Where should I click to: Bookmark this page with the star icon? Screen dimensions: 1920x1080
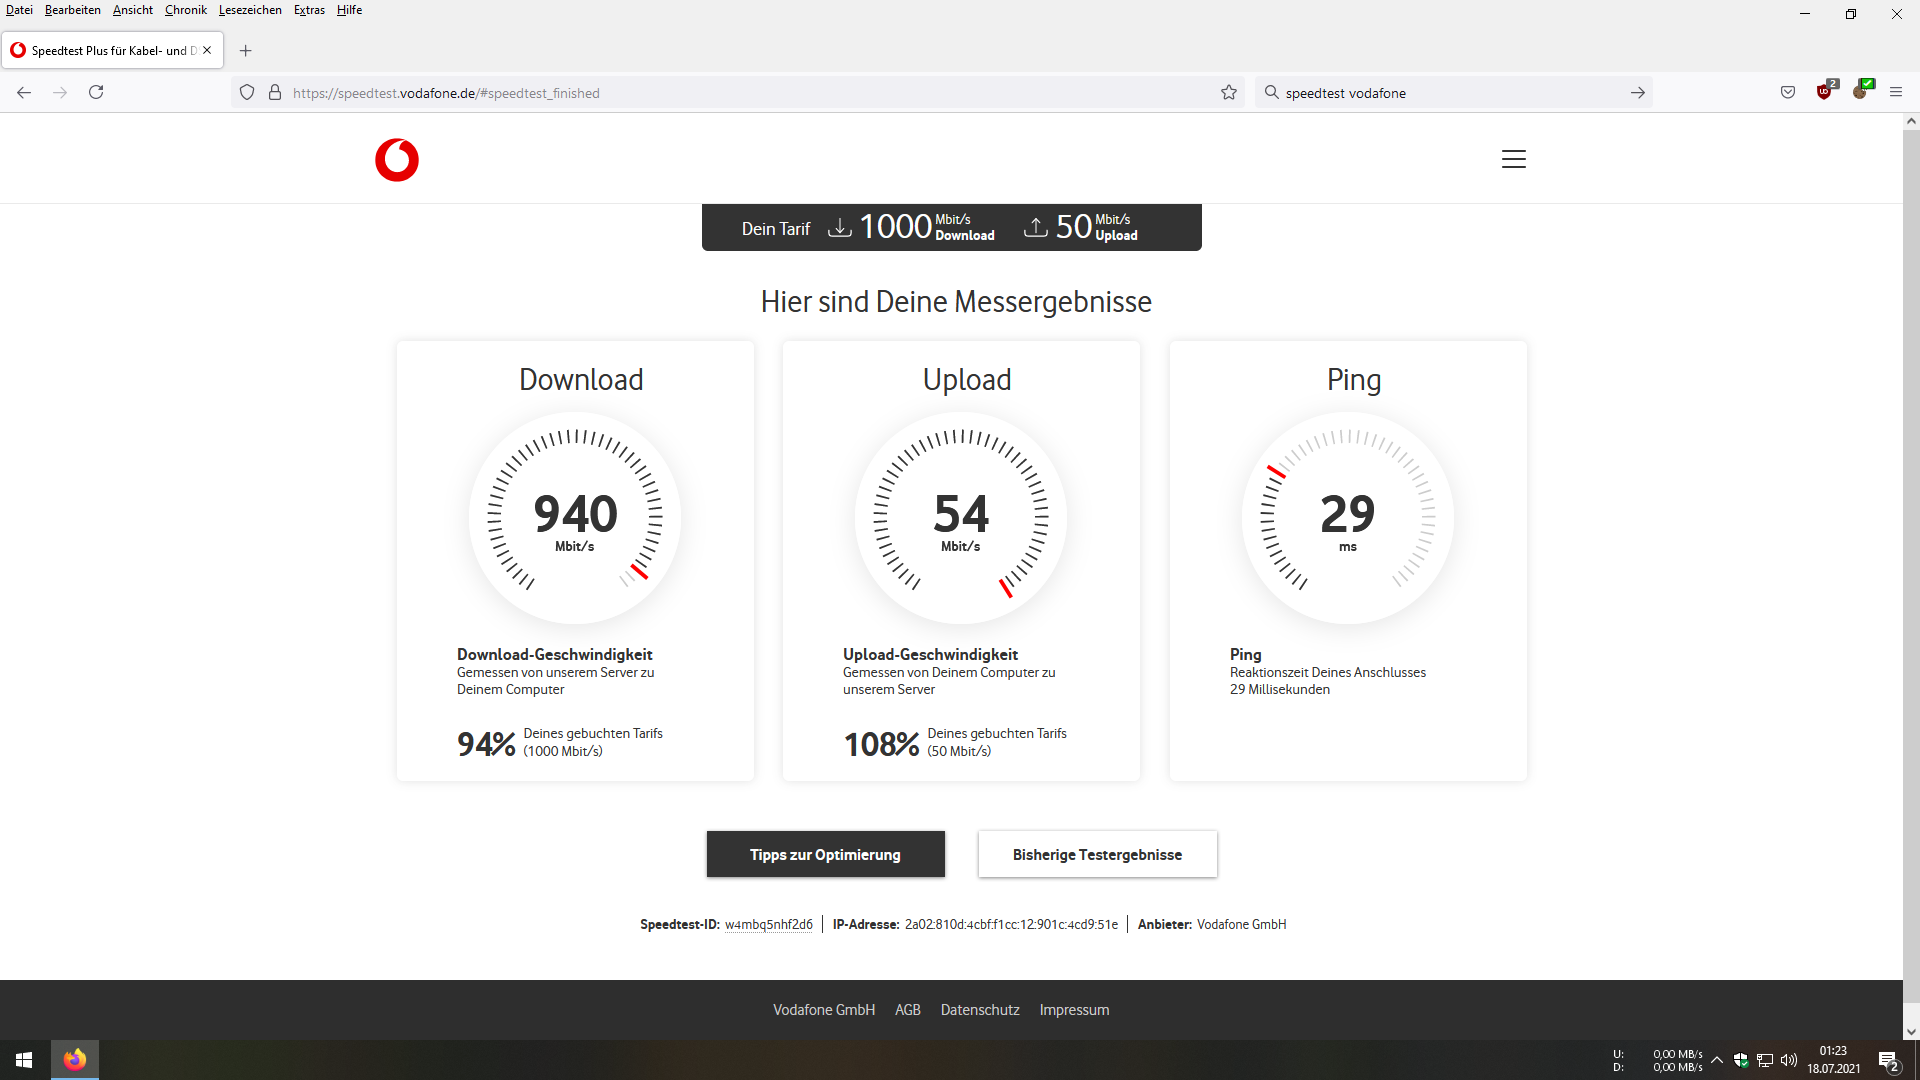(x=1229, y=93)
